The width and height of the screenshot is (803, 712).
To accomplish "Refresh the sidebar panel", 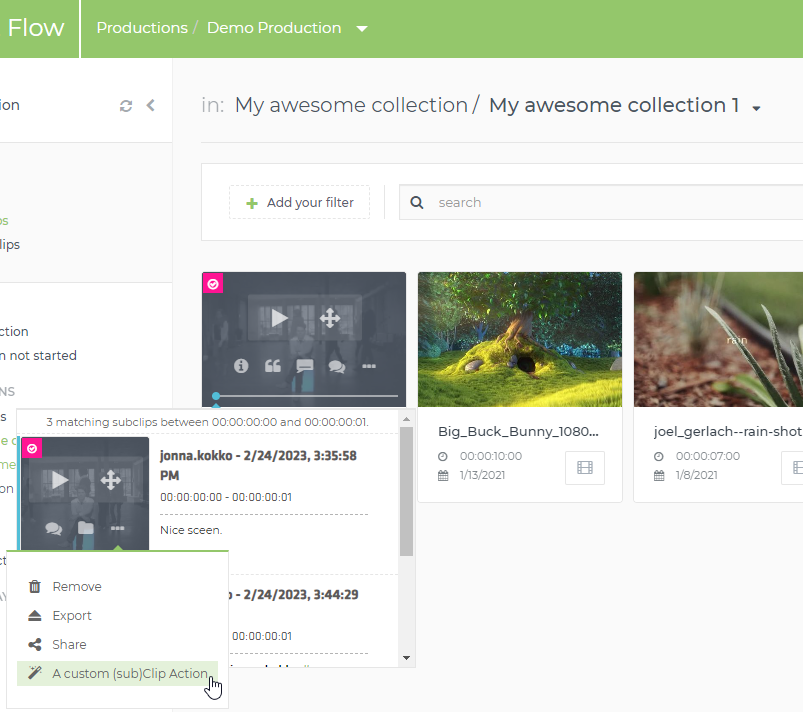I will pos(126,106).
